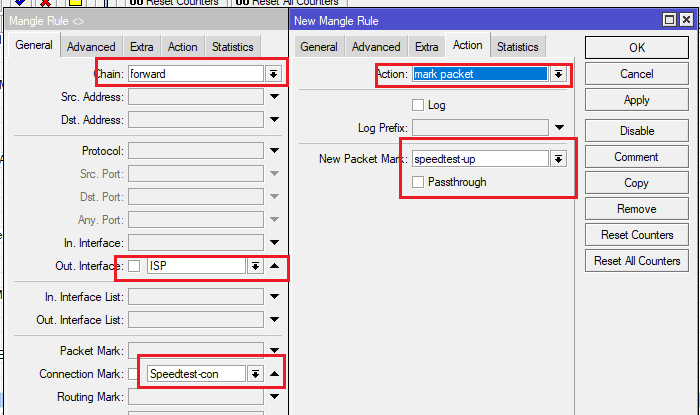Open the Chain dropdown showing forward
Screen dimensions: 700x415
pyautogui.click(x=273, y=74)
